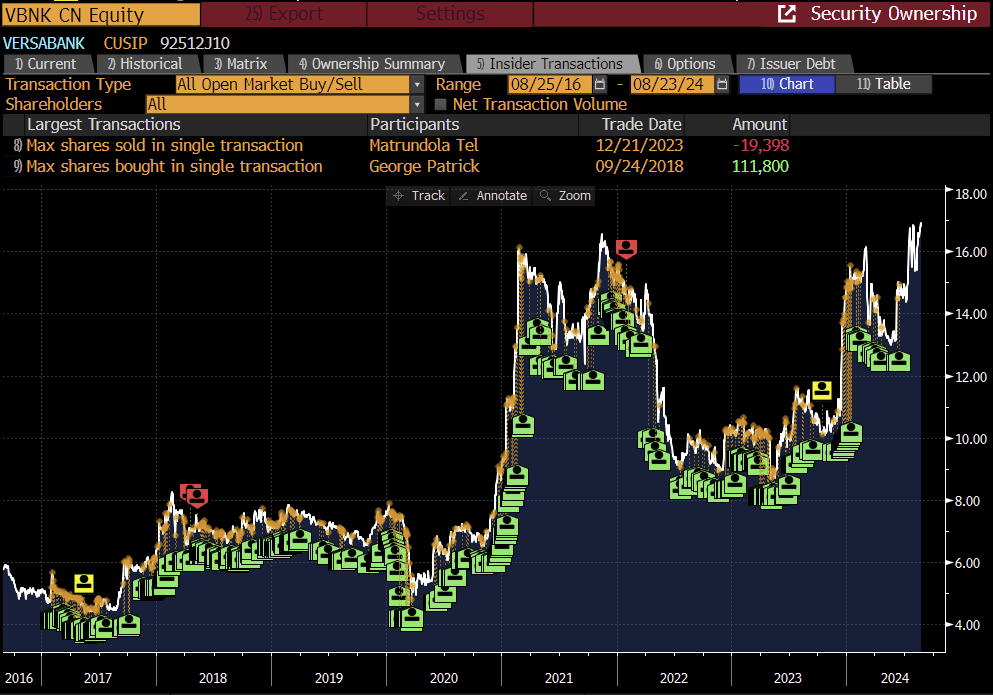The height and width of the screenshot is (695, 993).
Task: Switch to the Matrix tab
Action: coord(243,64)
